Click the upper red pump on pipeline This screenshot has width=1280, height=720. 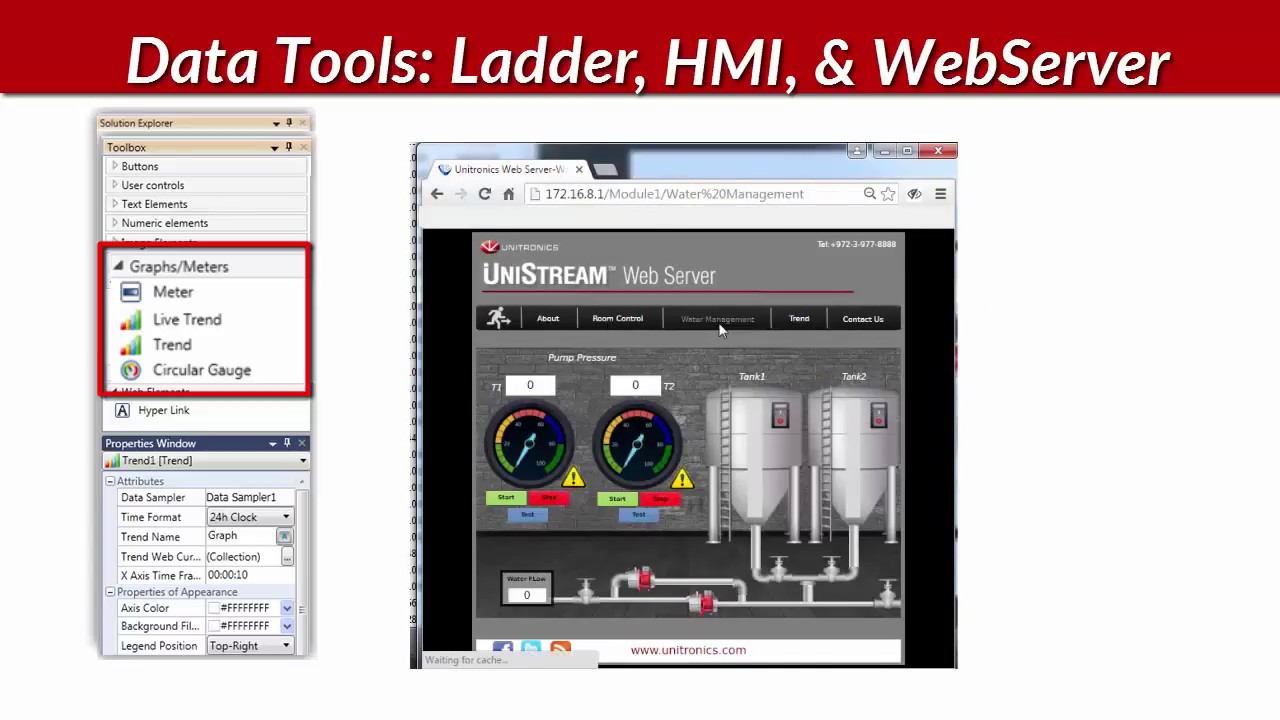(642, 580)
